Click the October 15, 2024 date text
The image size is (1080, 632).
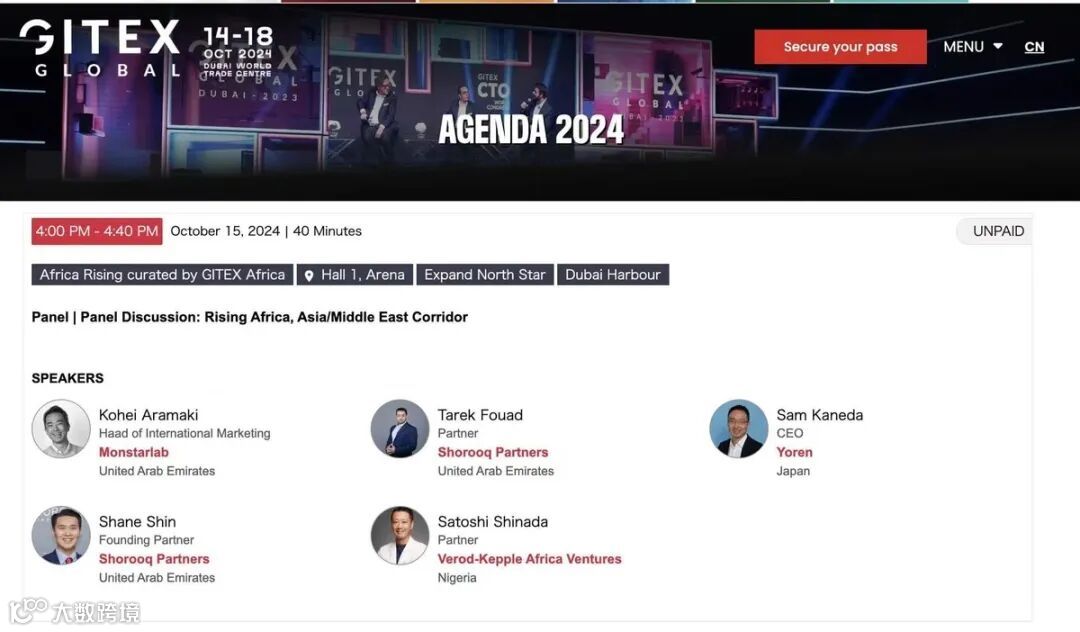coord(225,231)
